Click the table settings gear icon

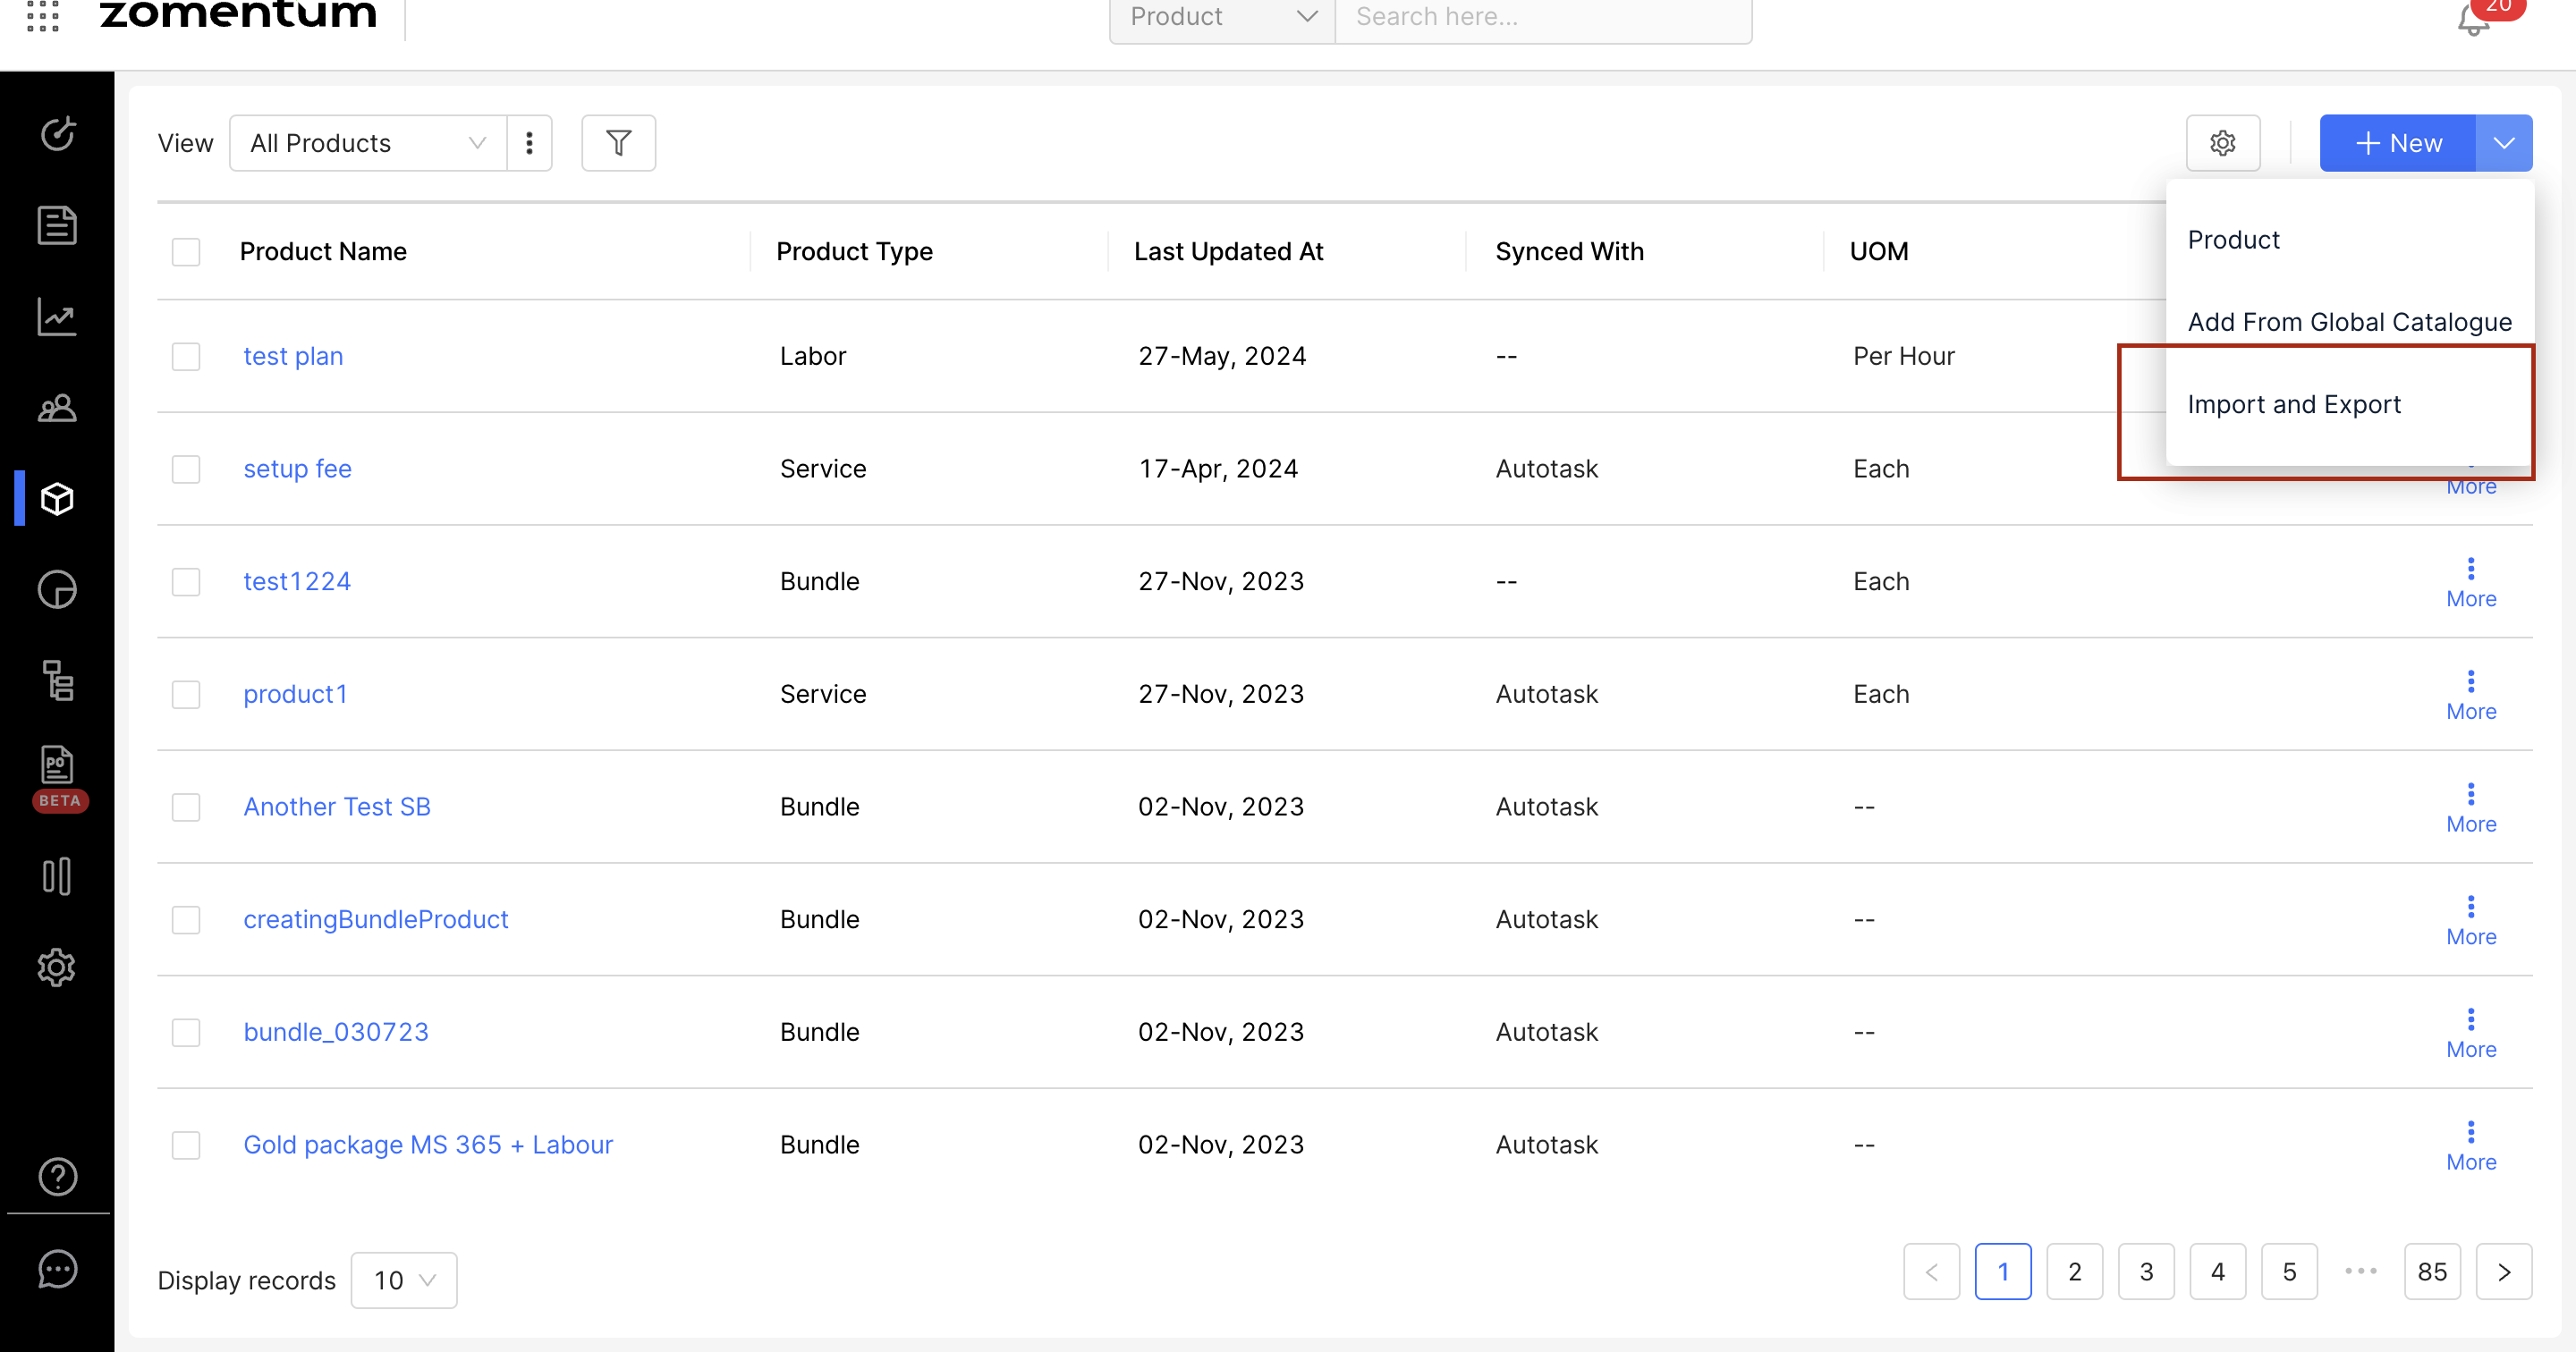click(x=2222, y=143)
